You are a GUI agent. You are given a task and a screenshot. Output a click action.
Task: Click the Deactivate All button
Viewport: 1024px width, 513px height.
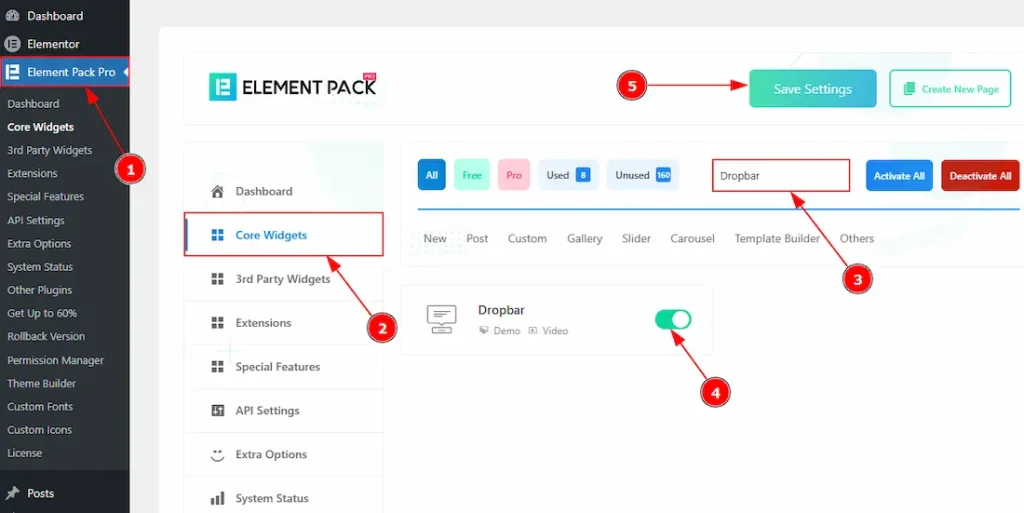(x=980, y=176)
